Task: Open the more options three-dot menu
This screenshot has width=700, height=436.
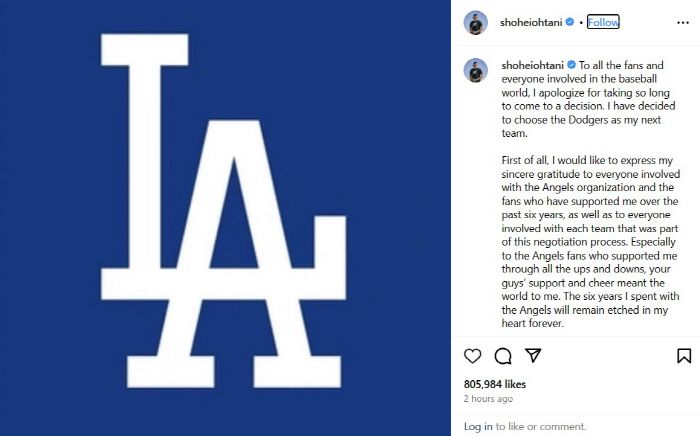Action: click(x=683, y=22)
